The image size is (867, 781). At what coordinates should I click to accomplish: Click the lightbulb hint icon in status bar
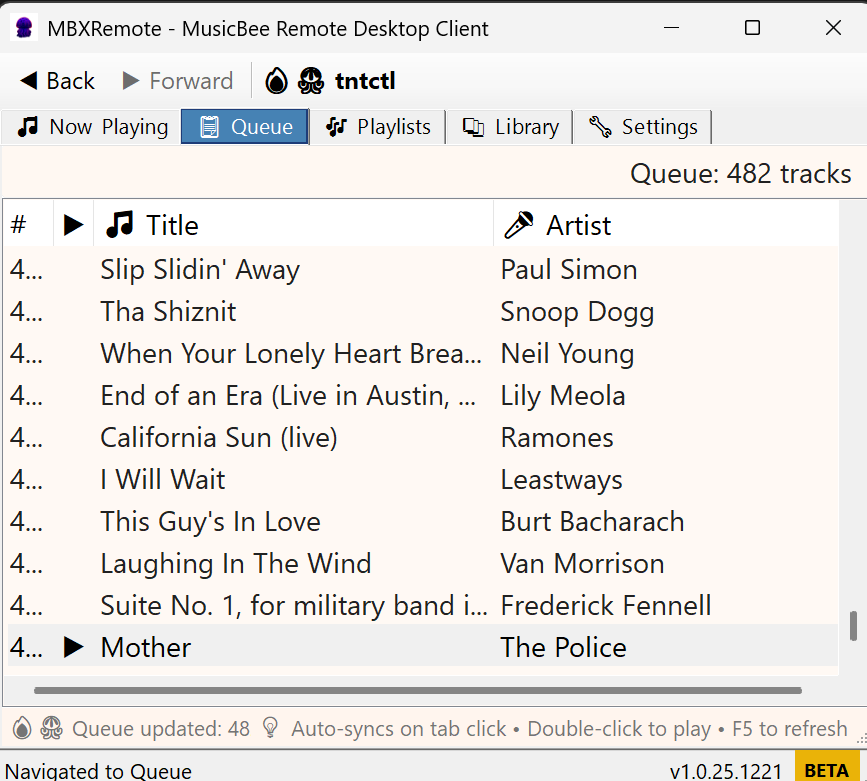coord(270,729)
